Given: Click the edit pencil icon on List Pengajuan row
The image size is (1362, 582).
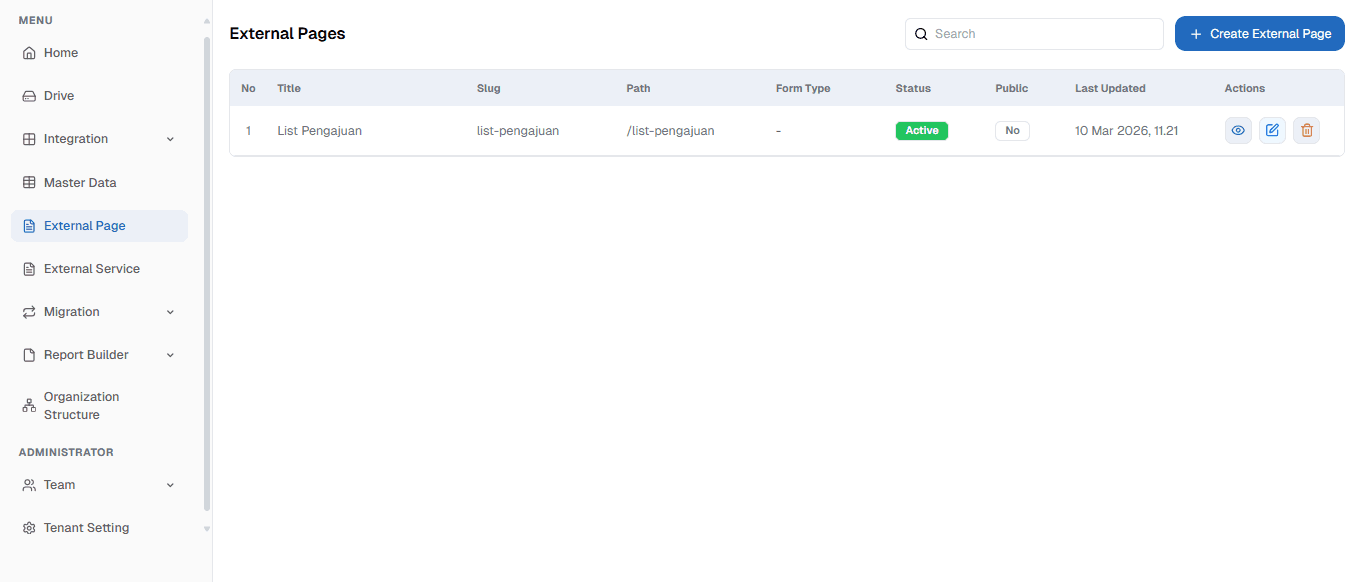Looking at the screenshot, I should (1272, 130).
